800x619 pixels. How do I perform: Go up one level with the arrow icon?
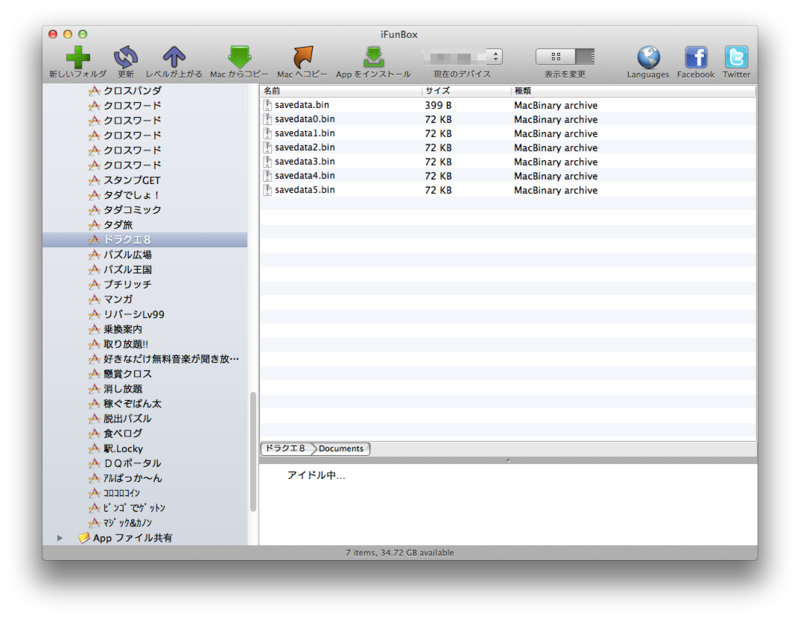[173, 57]
